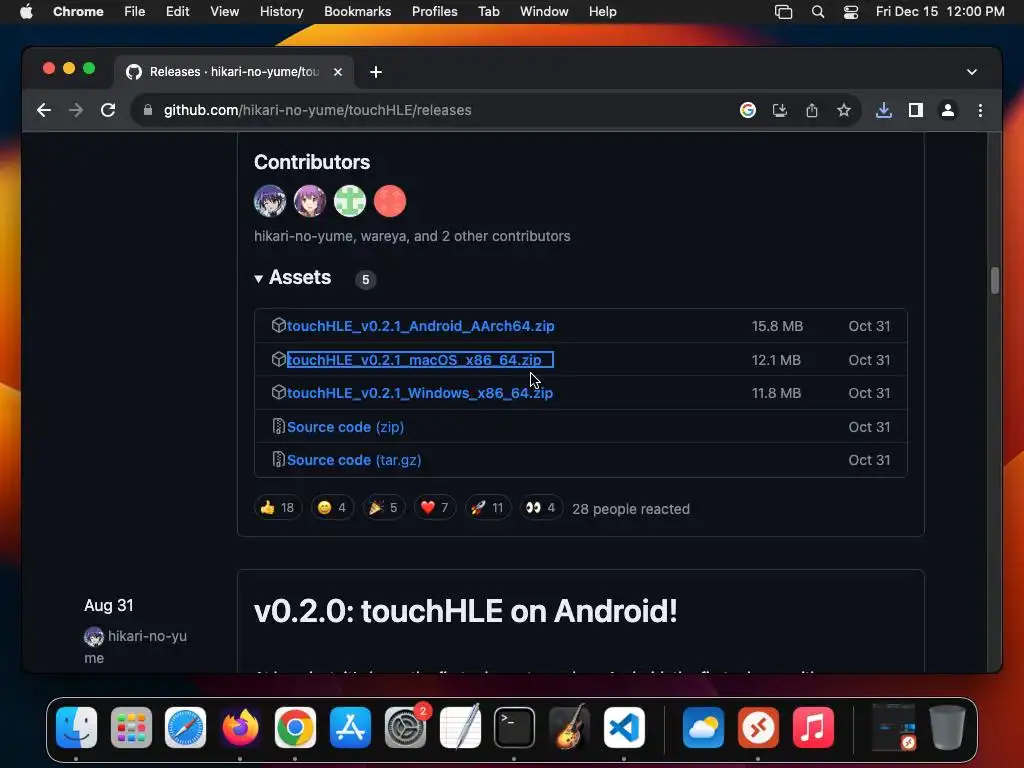Viewport: 1024px width, 768px height.
Task: Open System Settings from the Dock
Action: (405, 727)
